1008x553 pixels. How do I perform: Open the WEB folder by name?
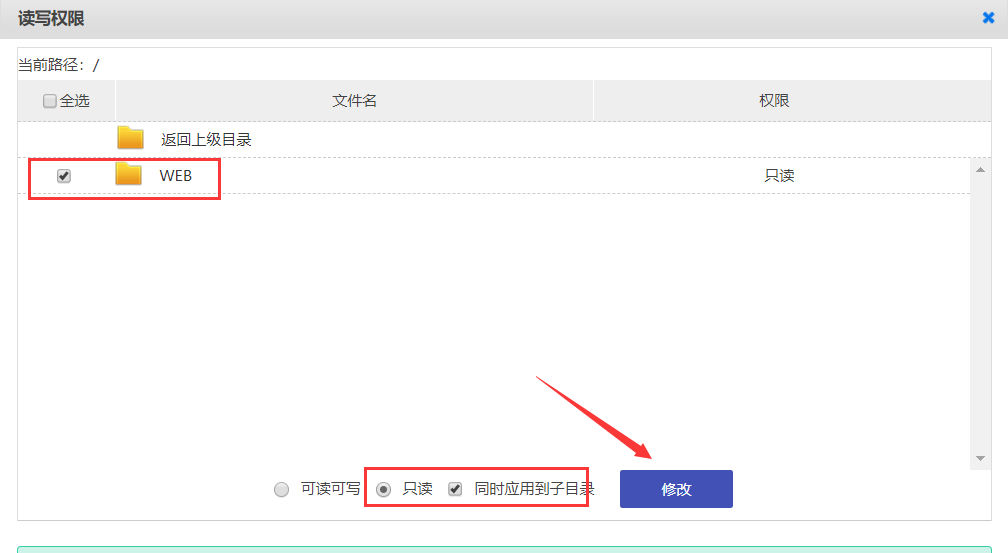coord(175,176)
